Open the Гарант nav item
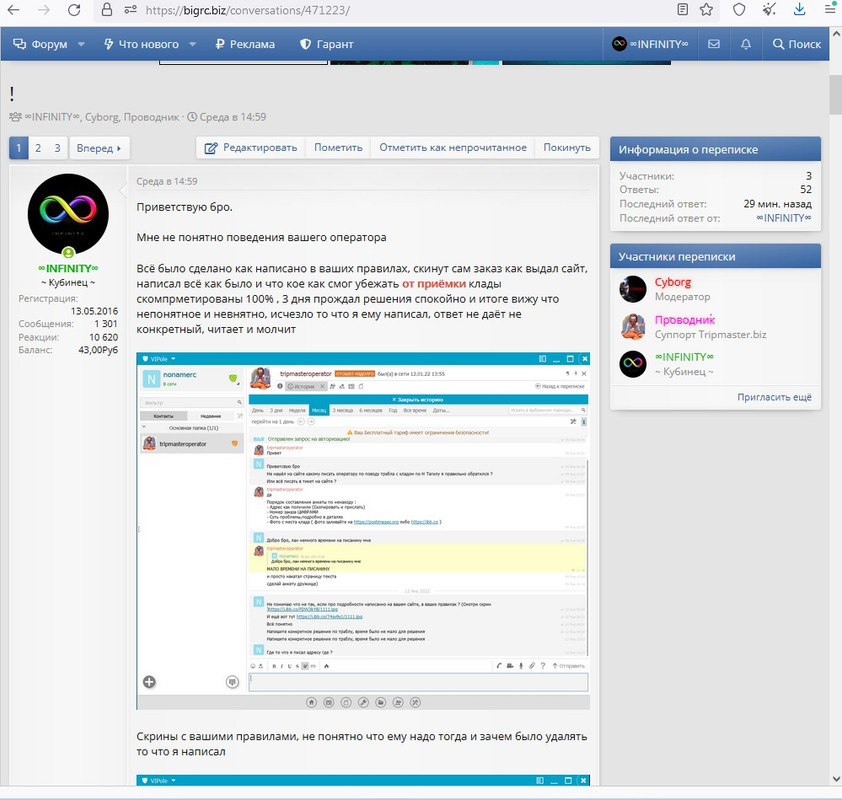The width and height of the screenshot is (842, 800). [326, 44]
